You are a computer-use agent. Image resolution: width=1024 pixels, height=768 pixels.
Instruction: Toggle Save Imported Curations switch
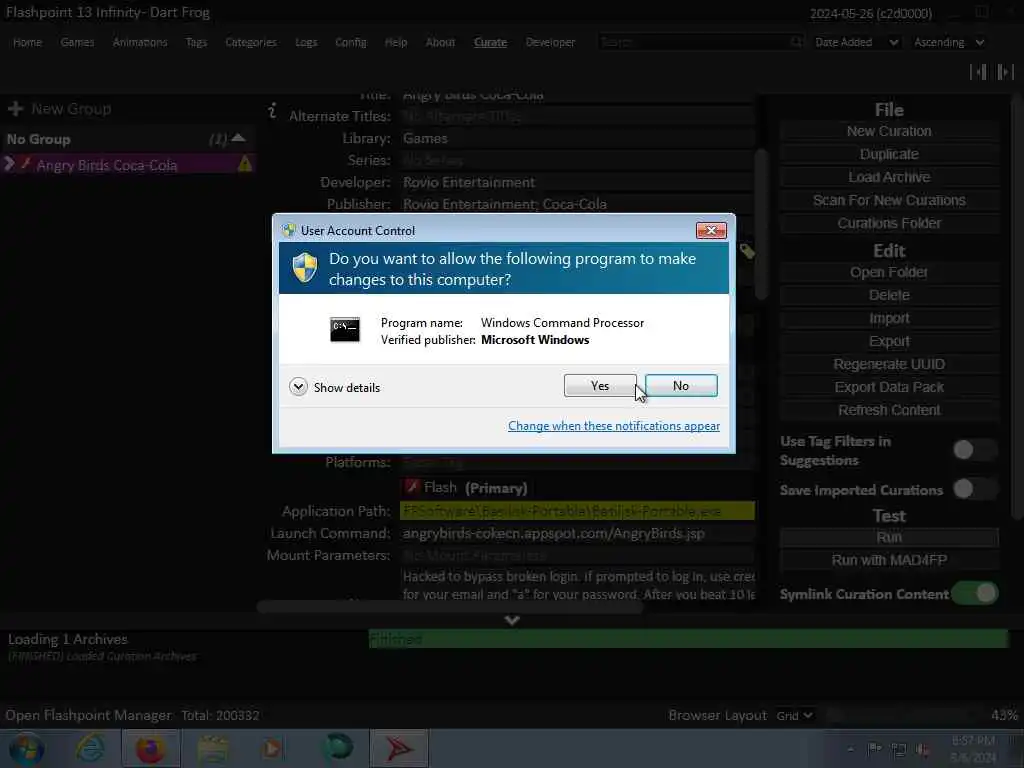point(975,488)
